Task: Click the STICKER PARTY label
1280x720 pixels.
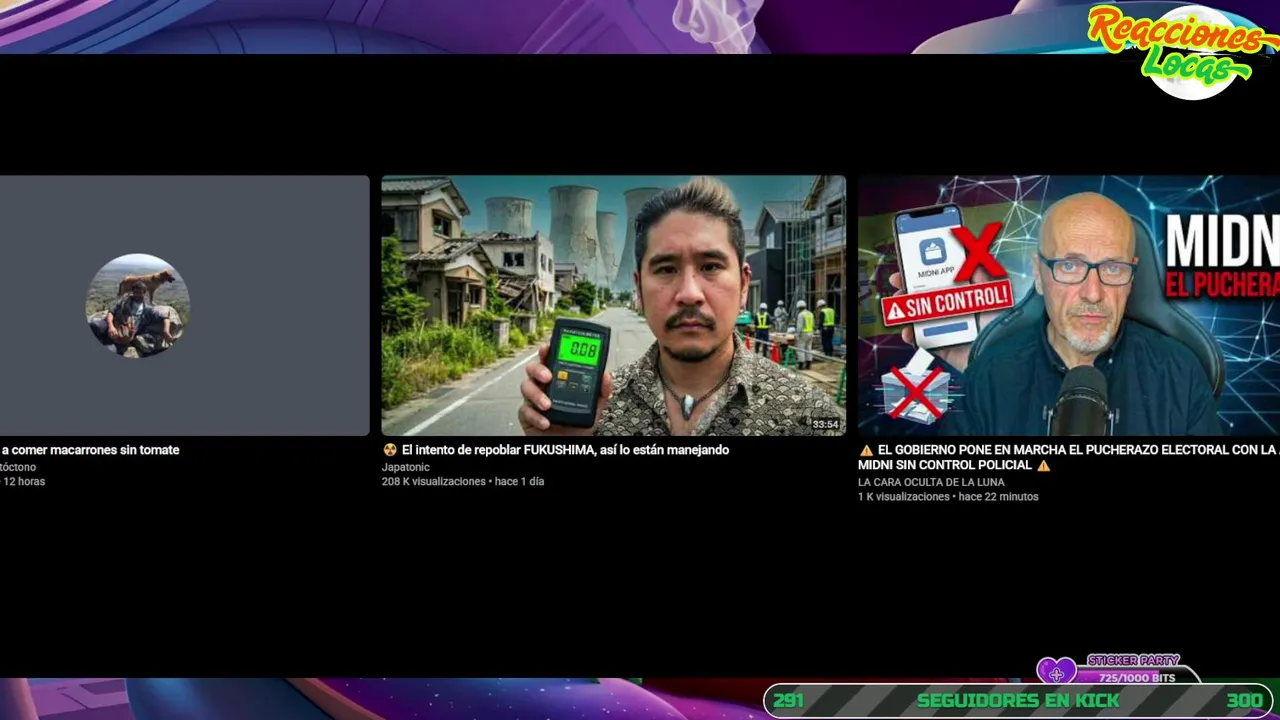Action: 1133,661
